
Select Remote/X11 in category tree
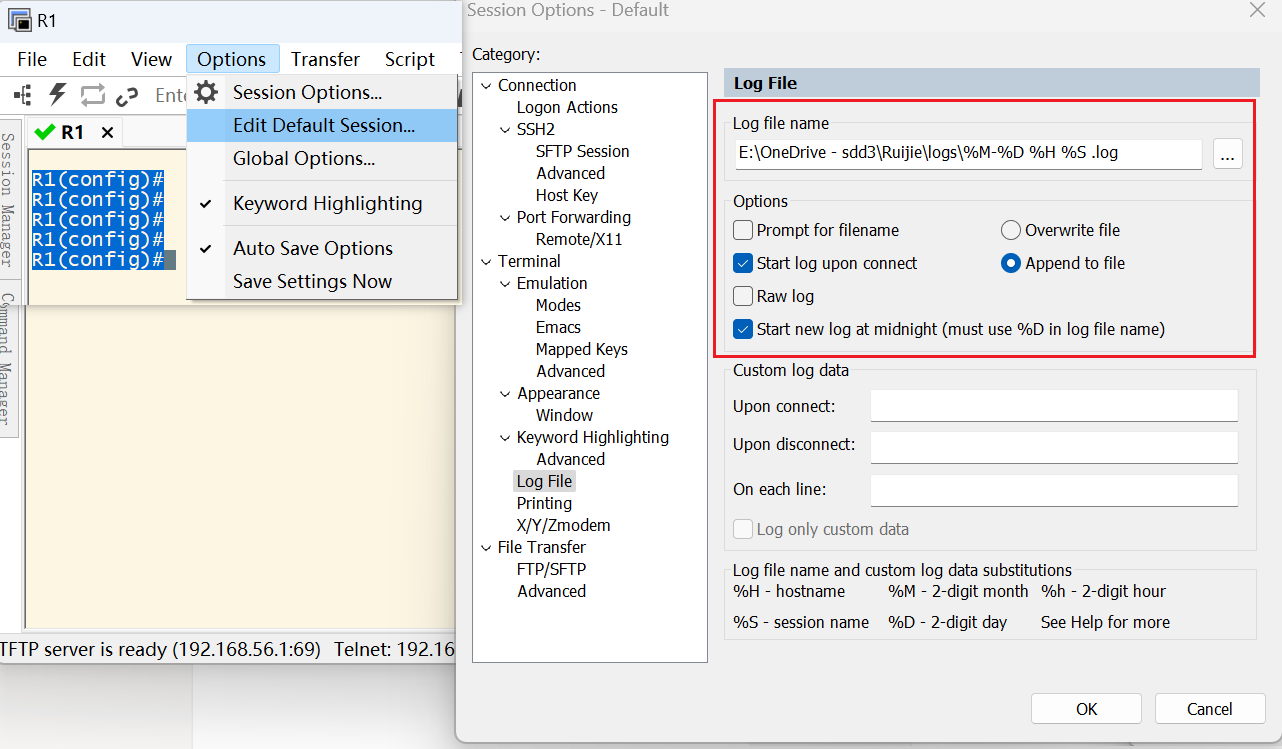click(x=579, y=239)
